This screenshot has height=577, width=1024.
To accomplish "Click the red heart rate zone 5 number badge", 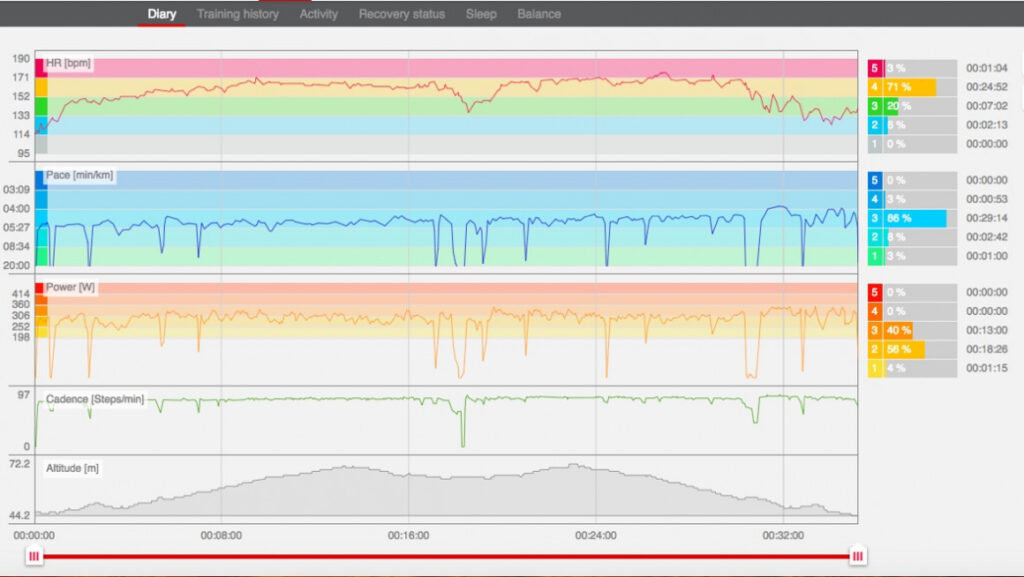I will [x=874, y=68].
